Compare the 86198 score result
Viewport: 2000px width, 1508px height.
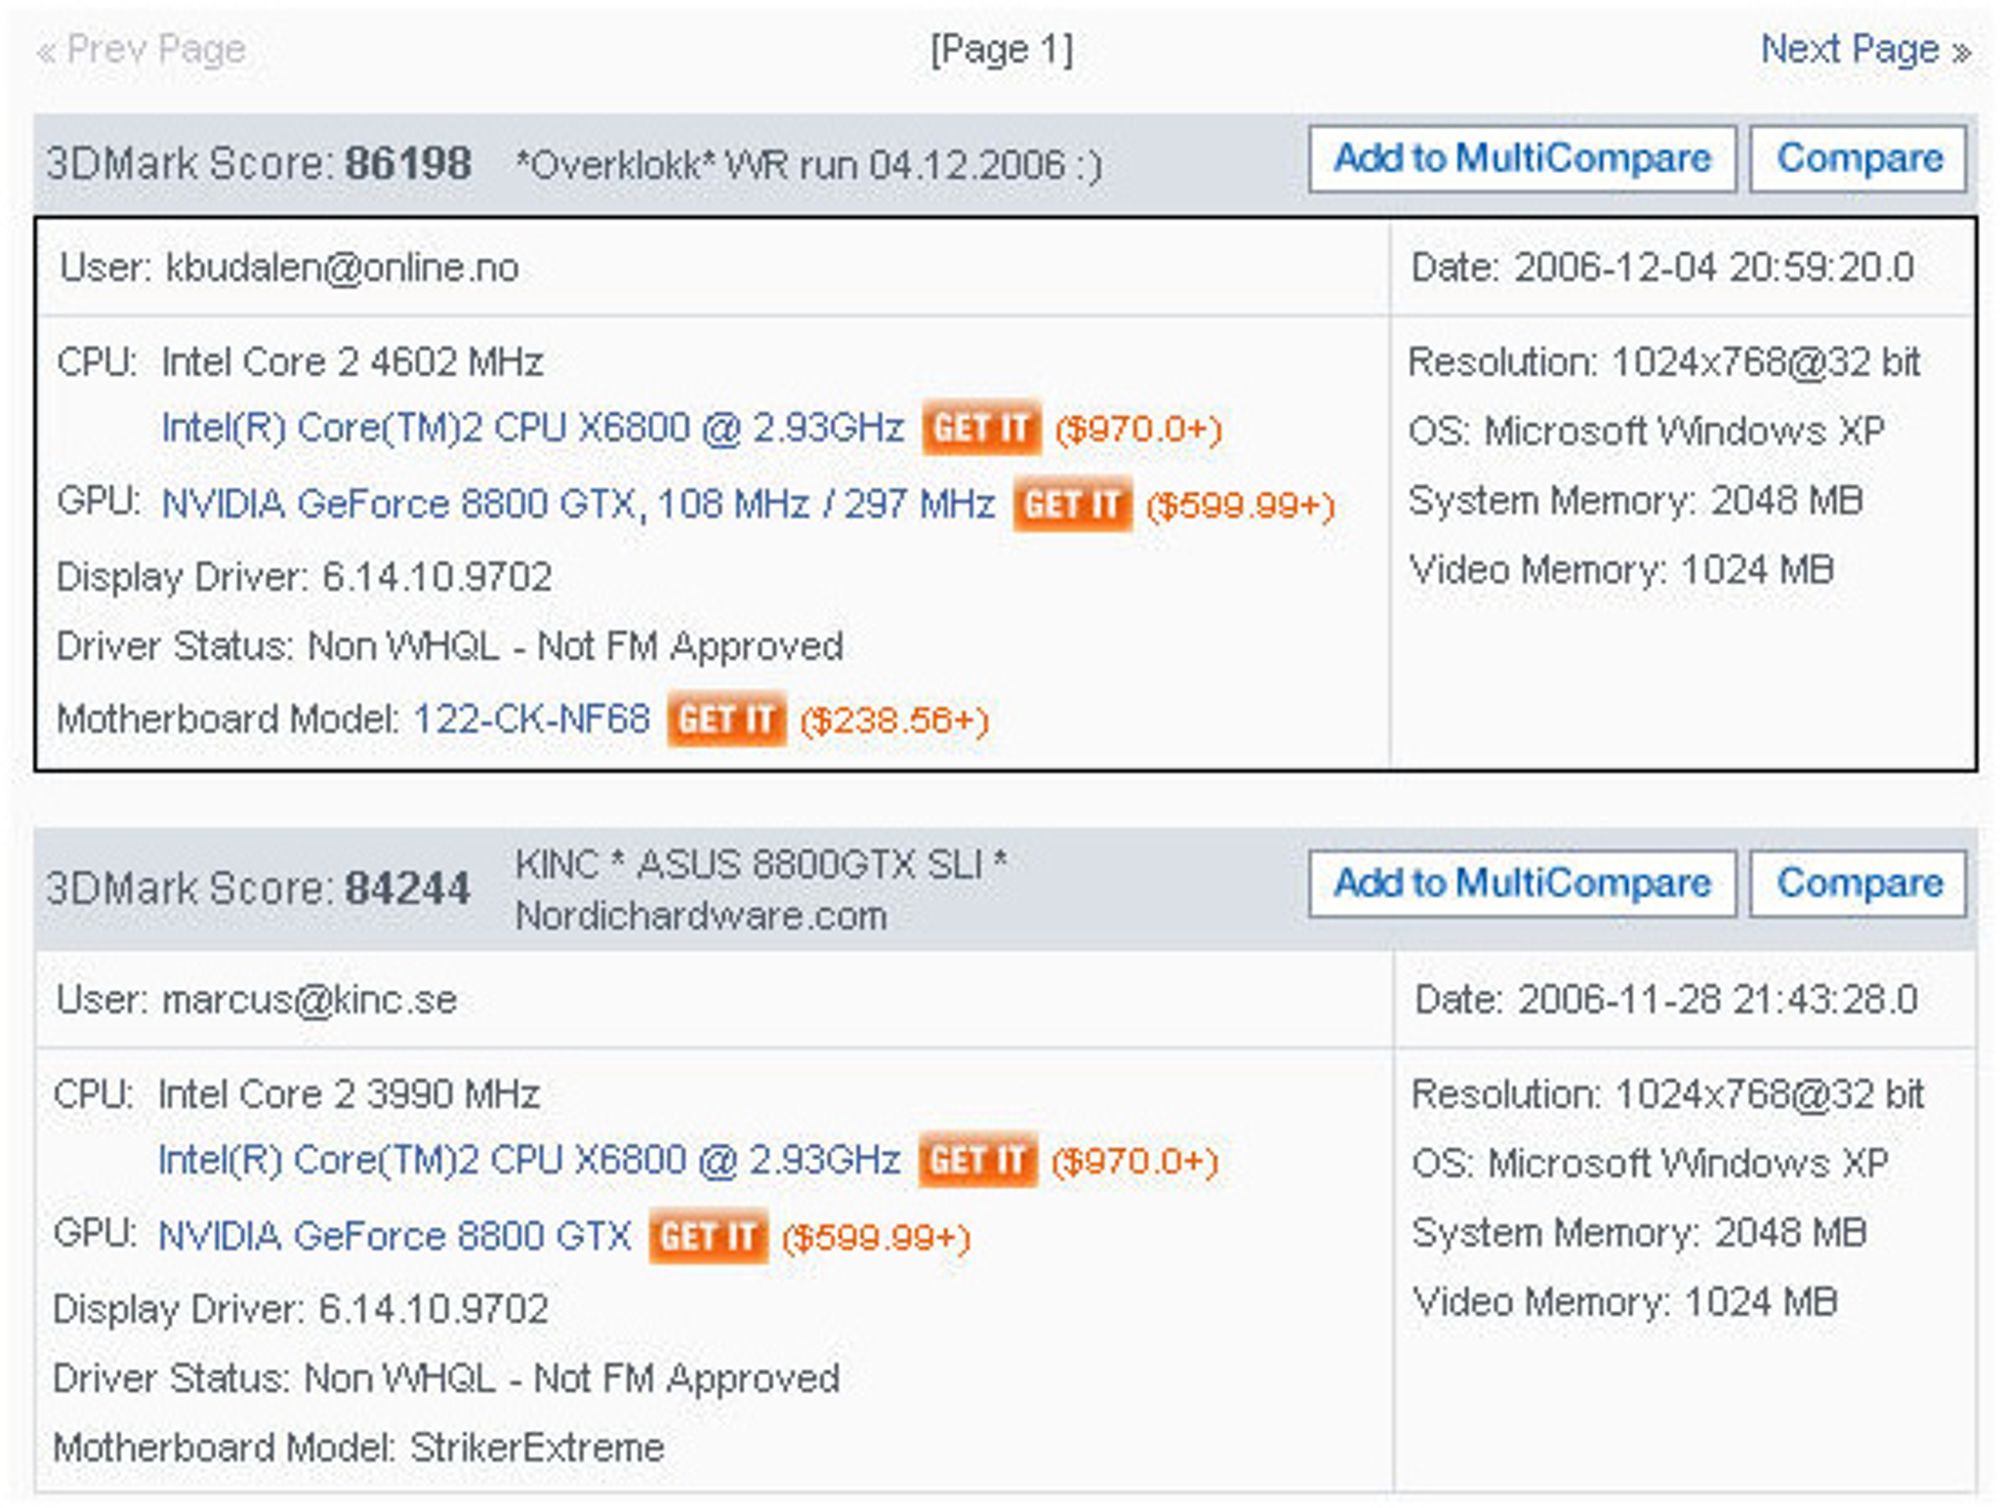(1858, 159)
